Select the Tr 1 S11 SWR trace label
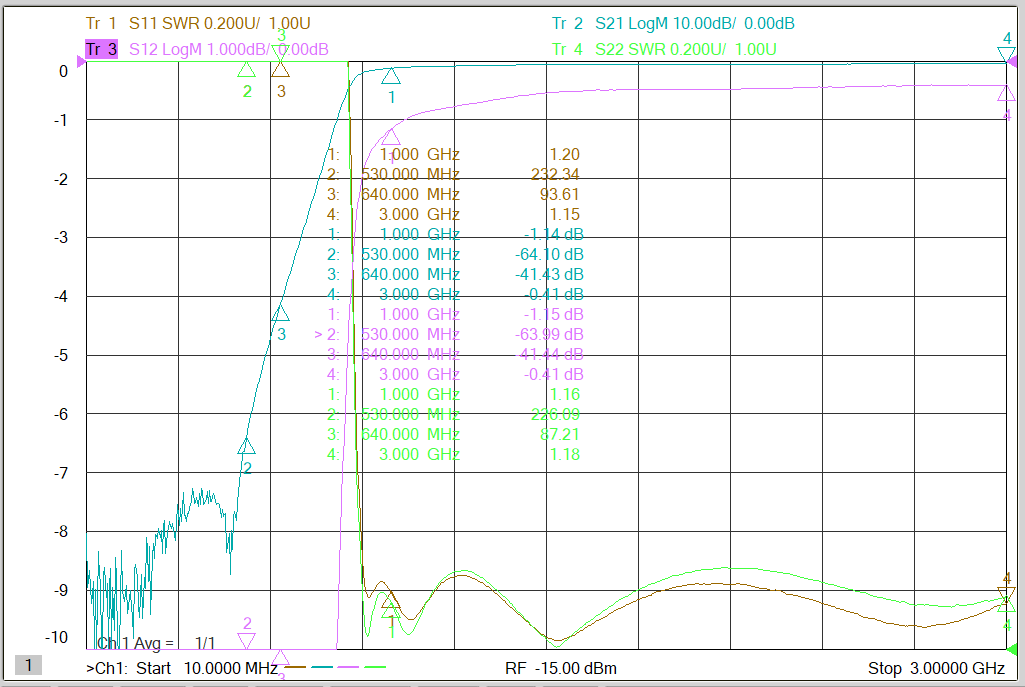This screenshot has height=687, width=1025. coord(198,24)
